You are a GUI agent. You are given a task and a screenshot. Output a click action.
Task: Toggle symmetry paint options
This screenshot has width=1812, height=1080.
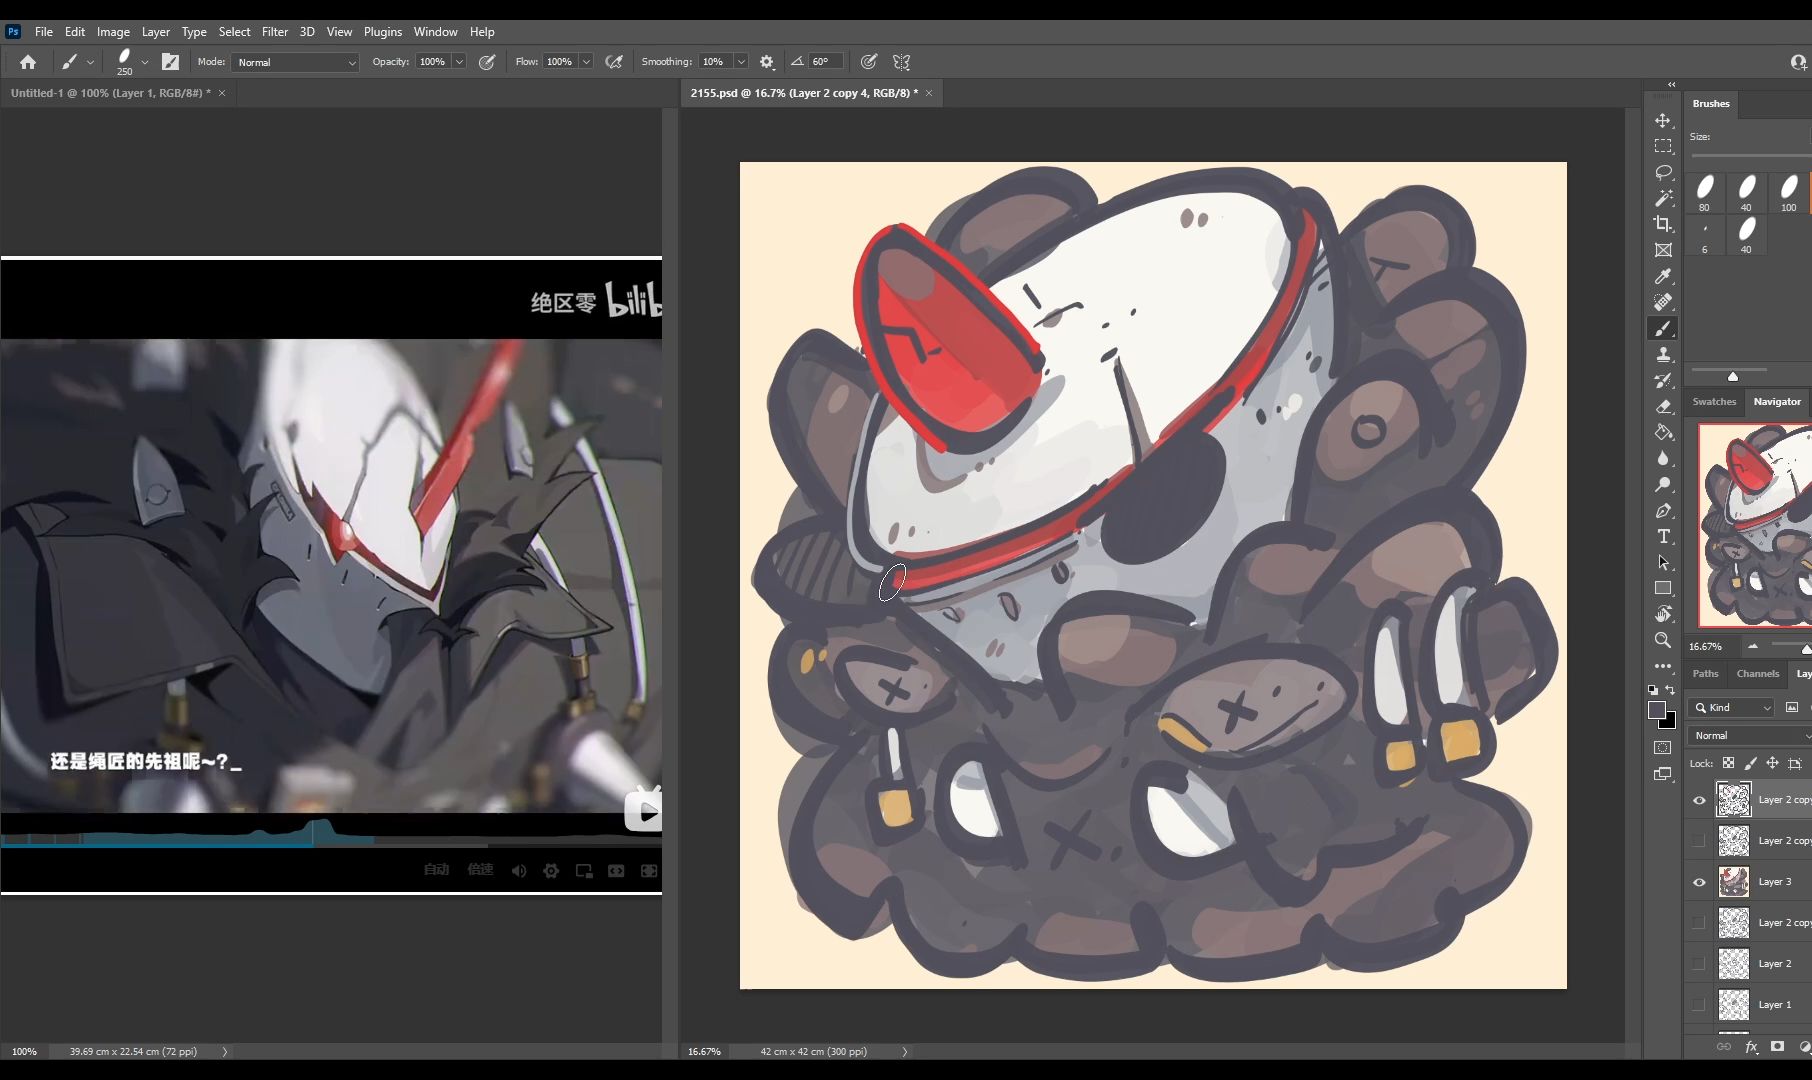[x=902, y=62]
